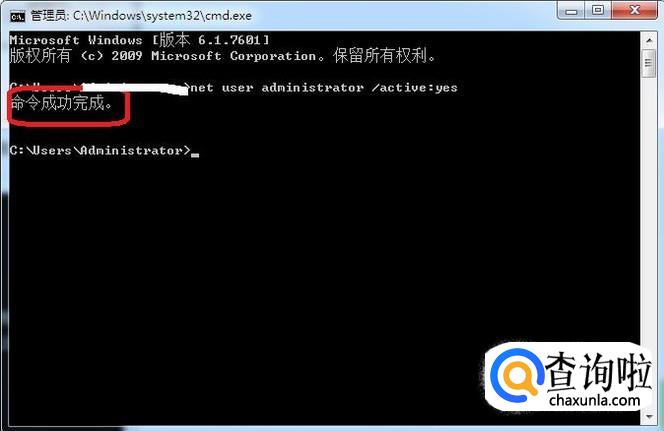Click the vertical scrollbar thumb
664x431 pixels.
(649, 64)
